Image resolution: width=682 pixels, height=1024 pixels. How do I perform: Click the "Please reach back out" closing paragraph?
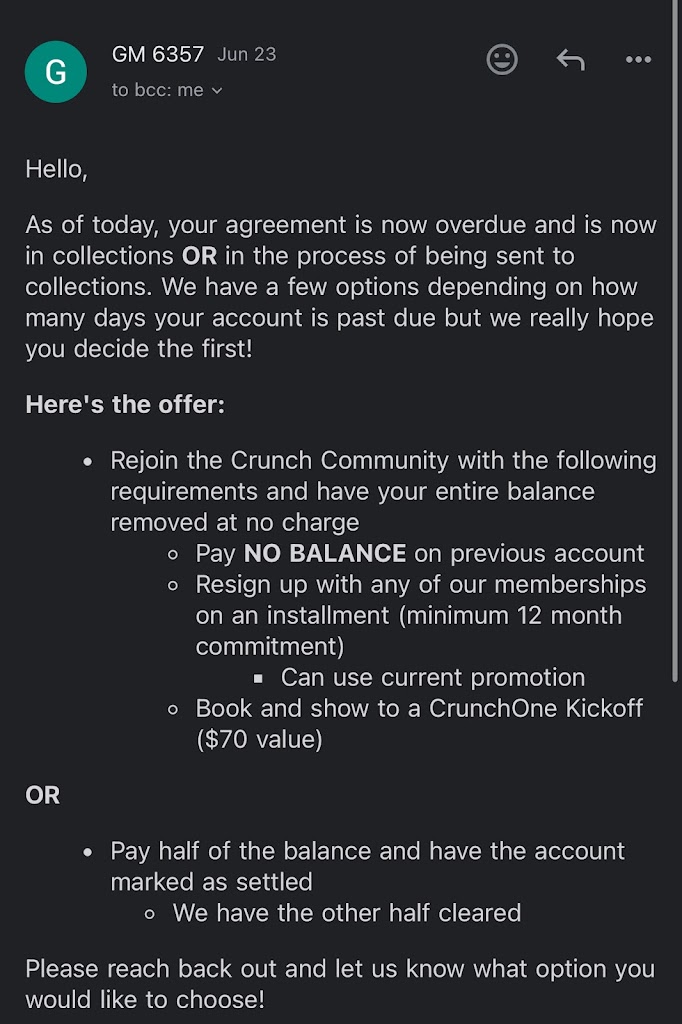(x=340, y=969)
